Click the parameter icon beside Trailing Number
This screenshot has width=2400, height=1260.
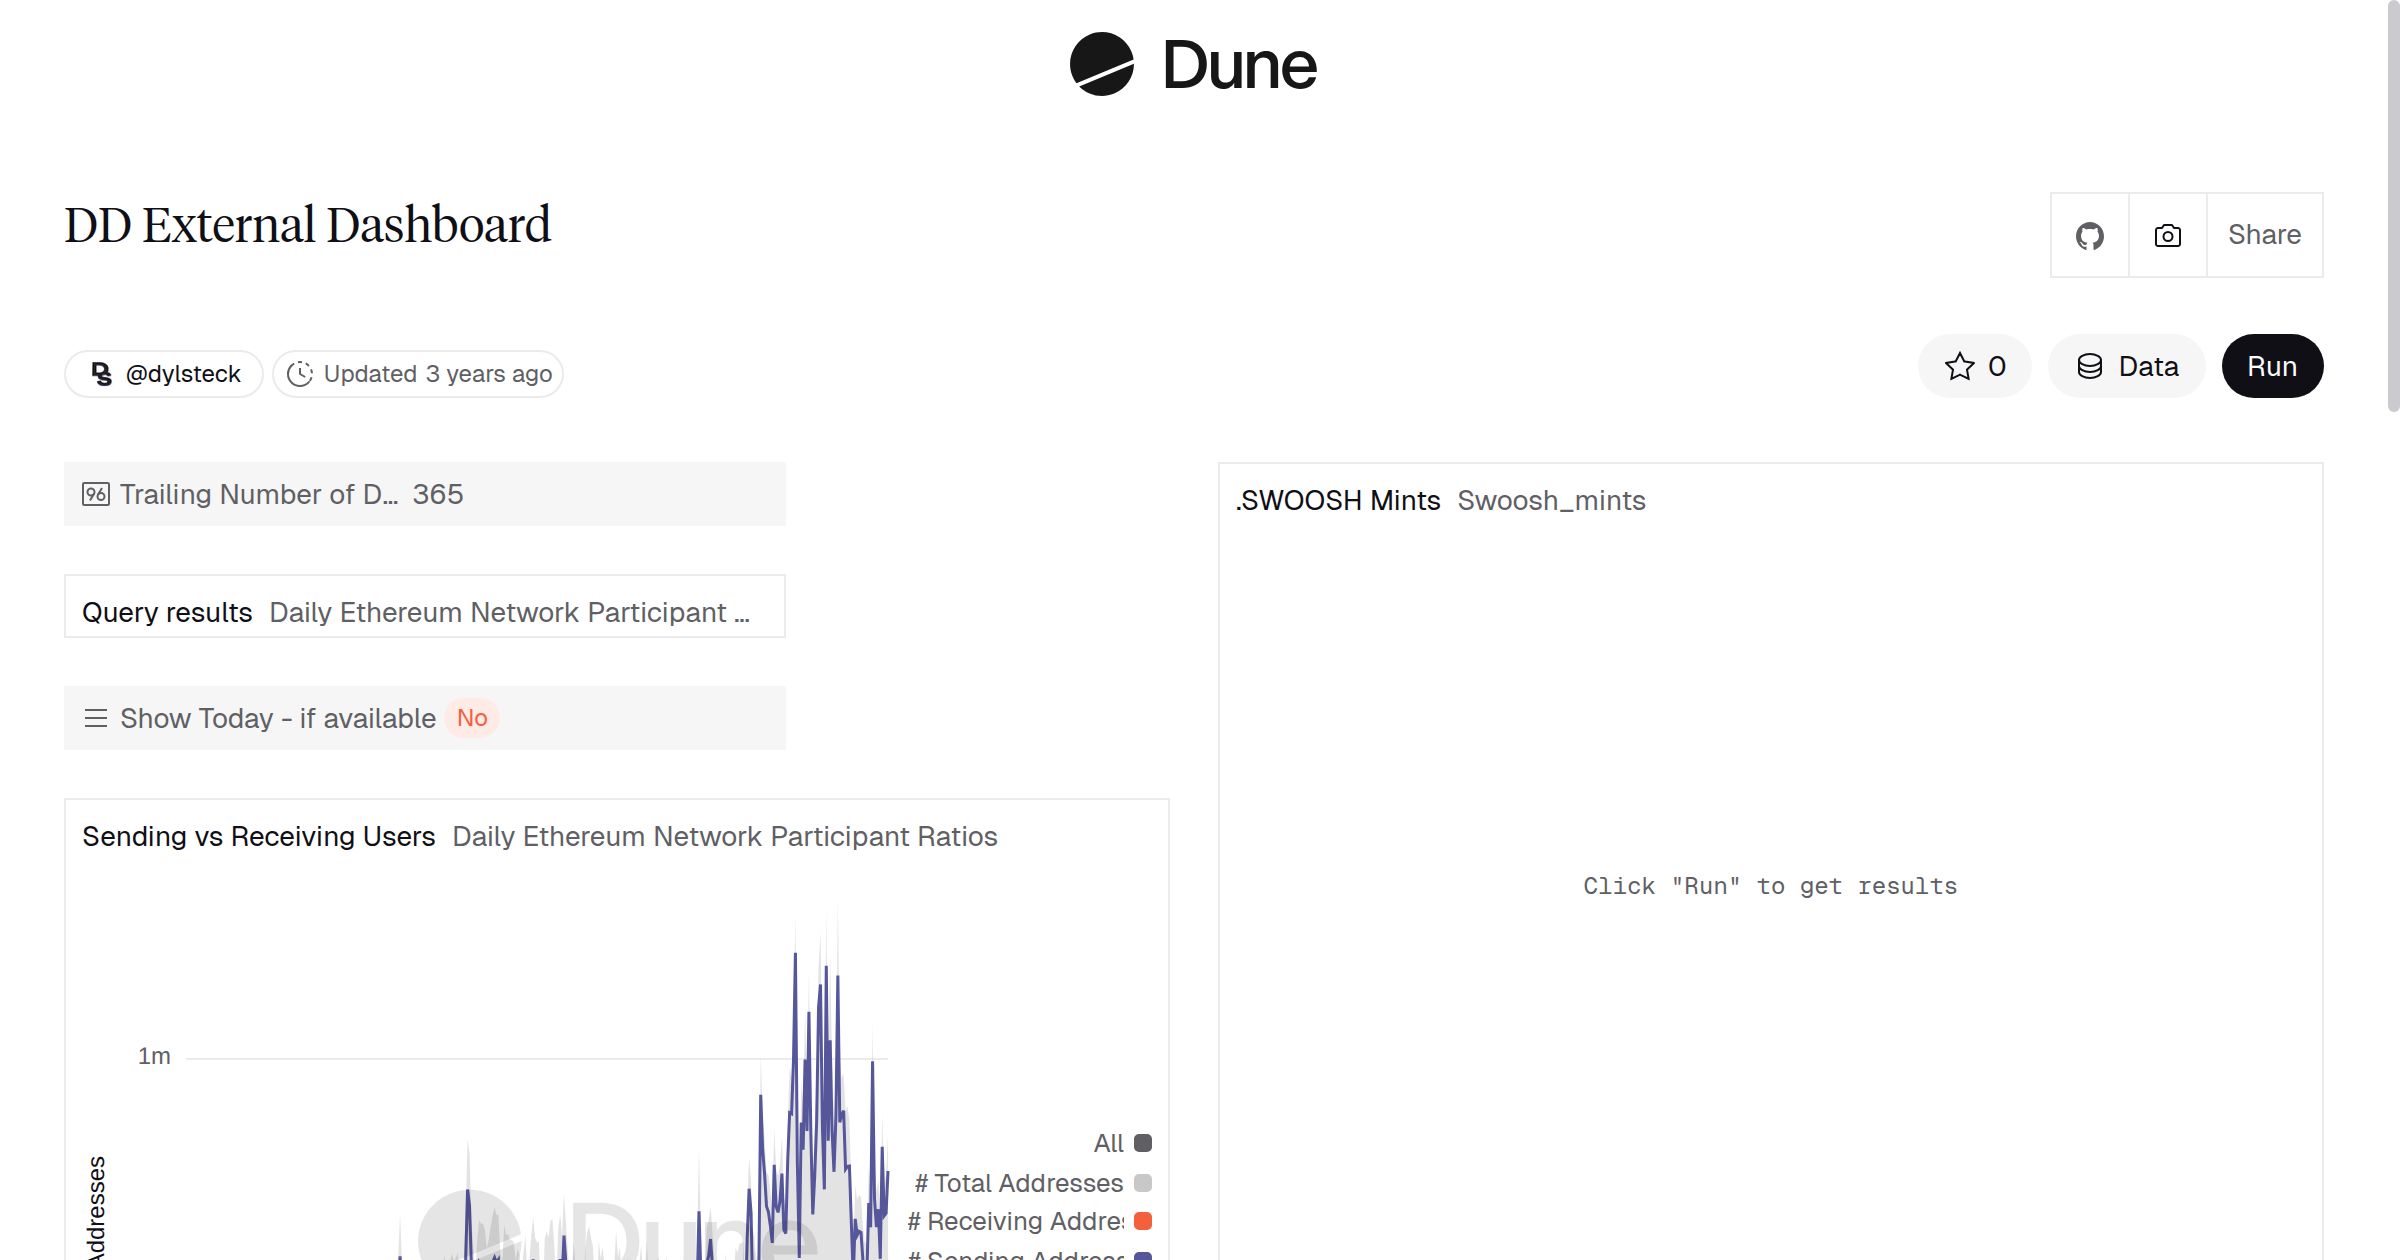[x=95, y=493]
